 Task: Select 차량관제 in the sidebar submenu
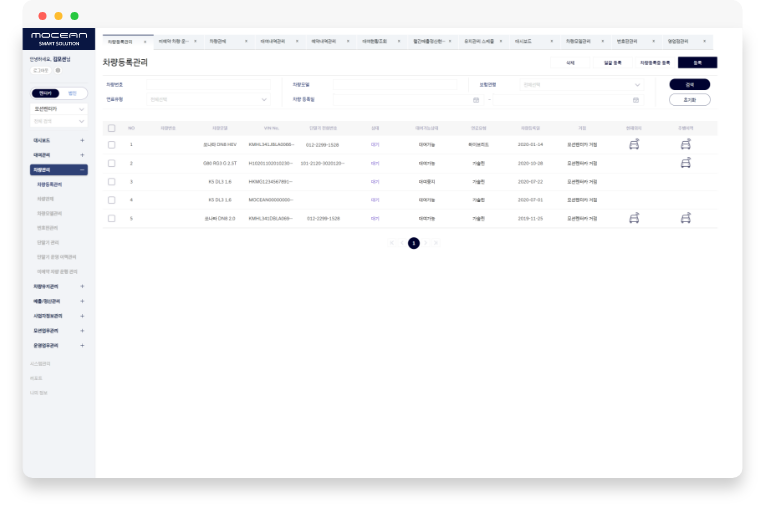(46, 199)
